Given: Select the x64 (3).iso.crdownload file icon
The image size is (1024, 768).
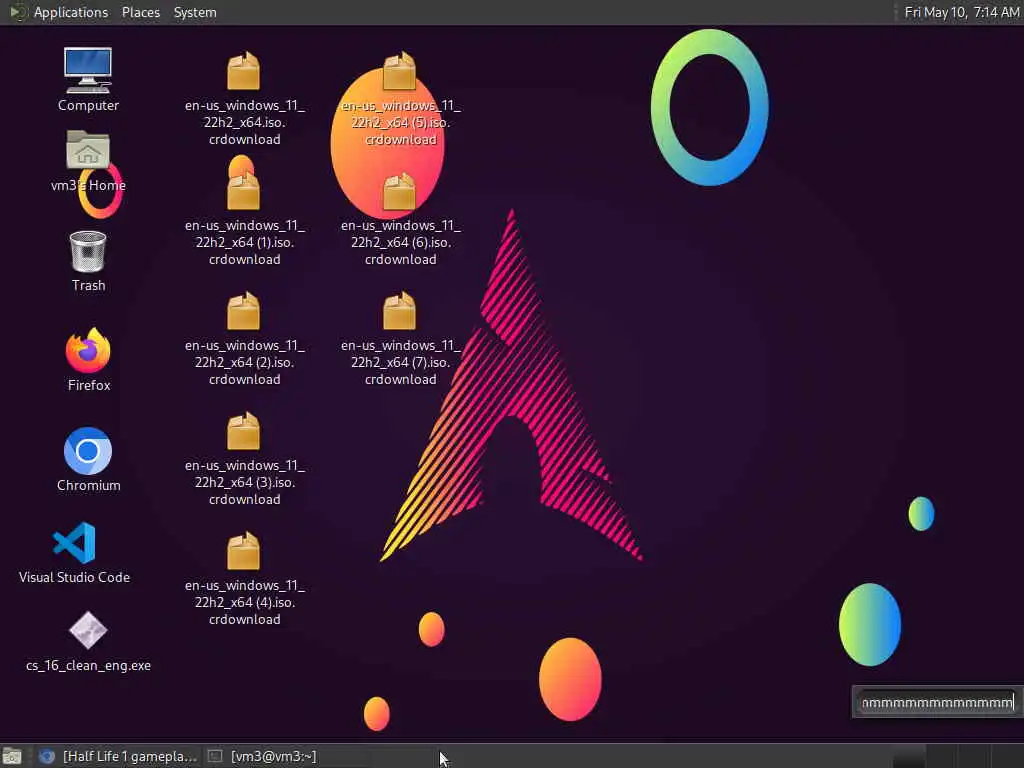Looking at the screenshot, I should click(x=244, y=431).
